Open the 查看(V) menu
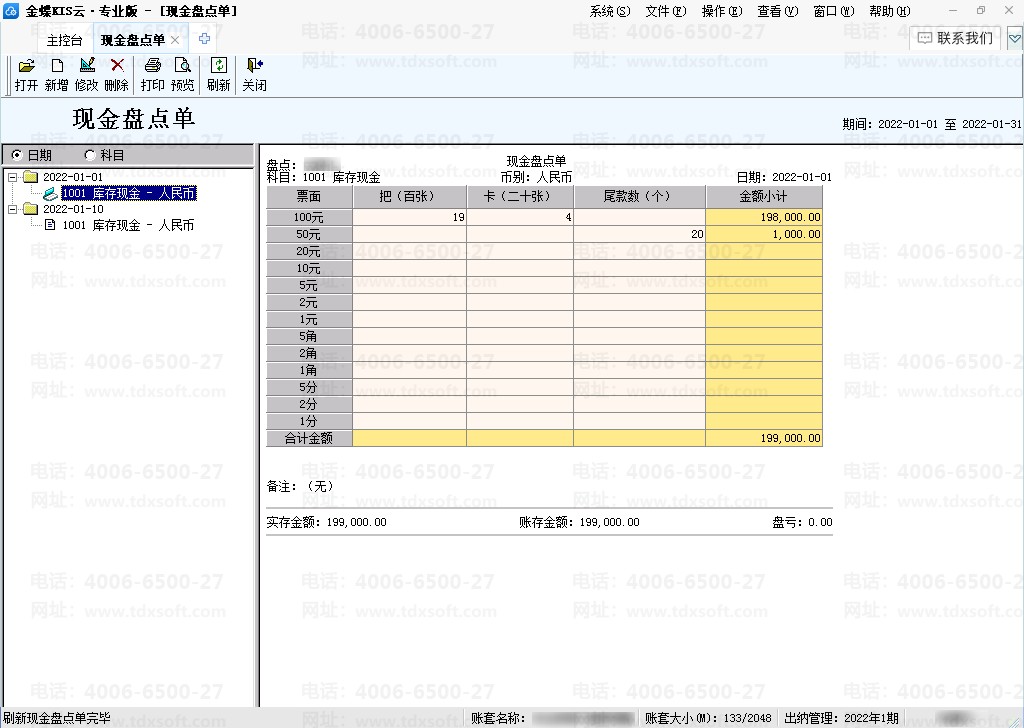The width and height of the screenshot is (1024, 728). click(778, 11)
